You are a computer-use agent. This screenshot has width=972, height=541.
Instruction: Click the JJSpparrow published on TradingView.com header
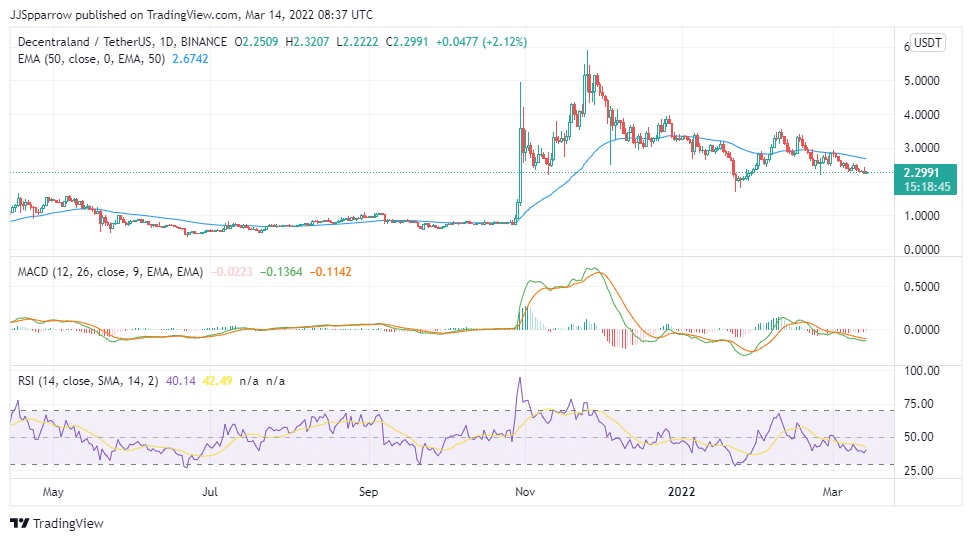(x=192, y=14)
